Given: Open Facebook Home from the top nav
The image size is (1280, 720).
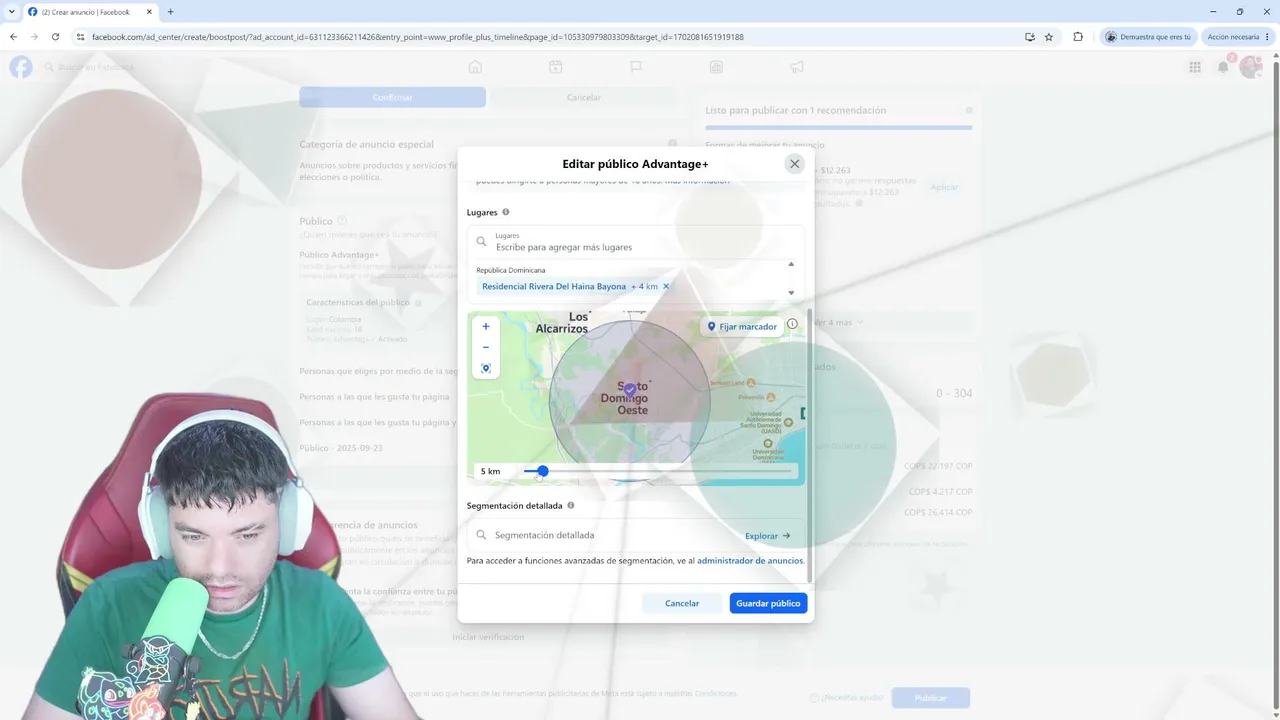Looking at the screenshot, I should (x=475, y=67).
